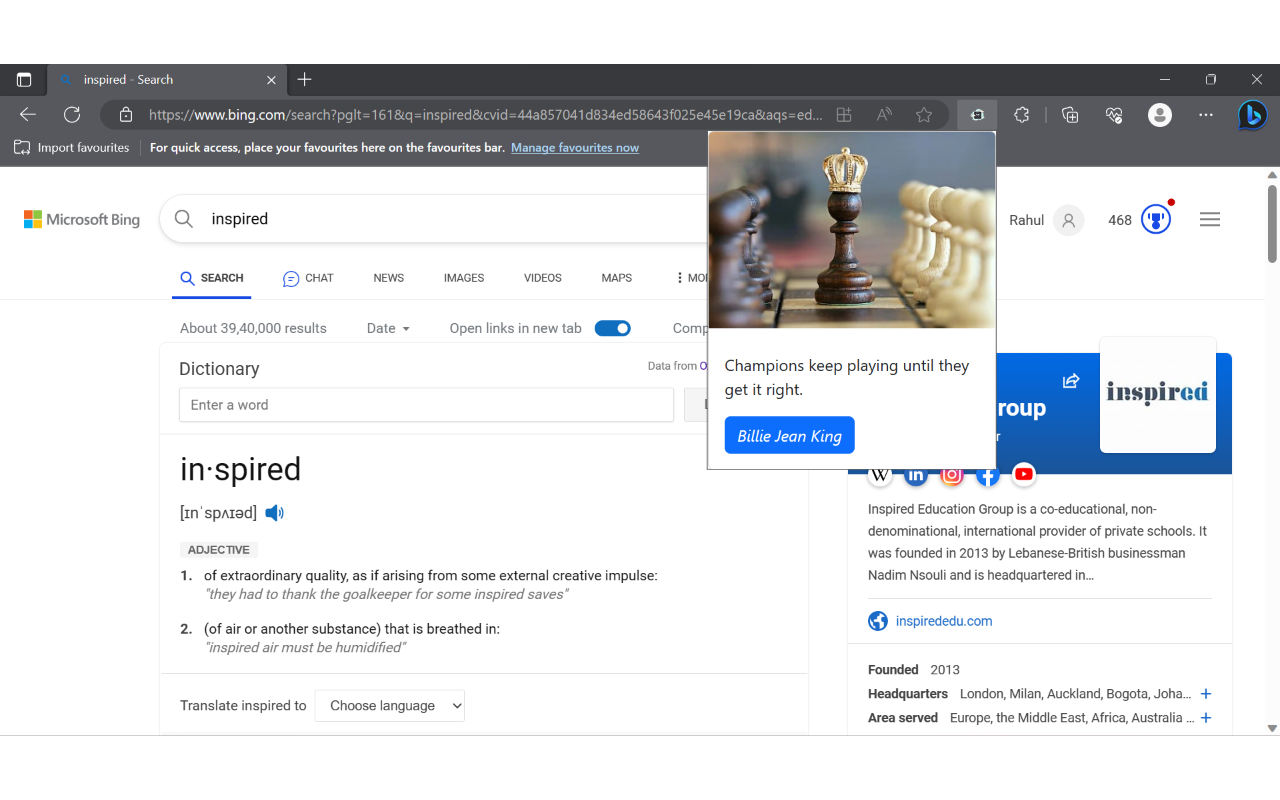1280x800 pixels.
Task: Open inspirededu.com link
Action: coord(944,621)
